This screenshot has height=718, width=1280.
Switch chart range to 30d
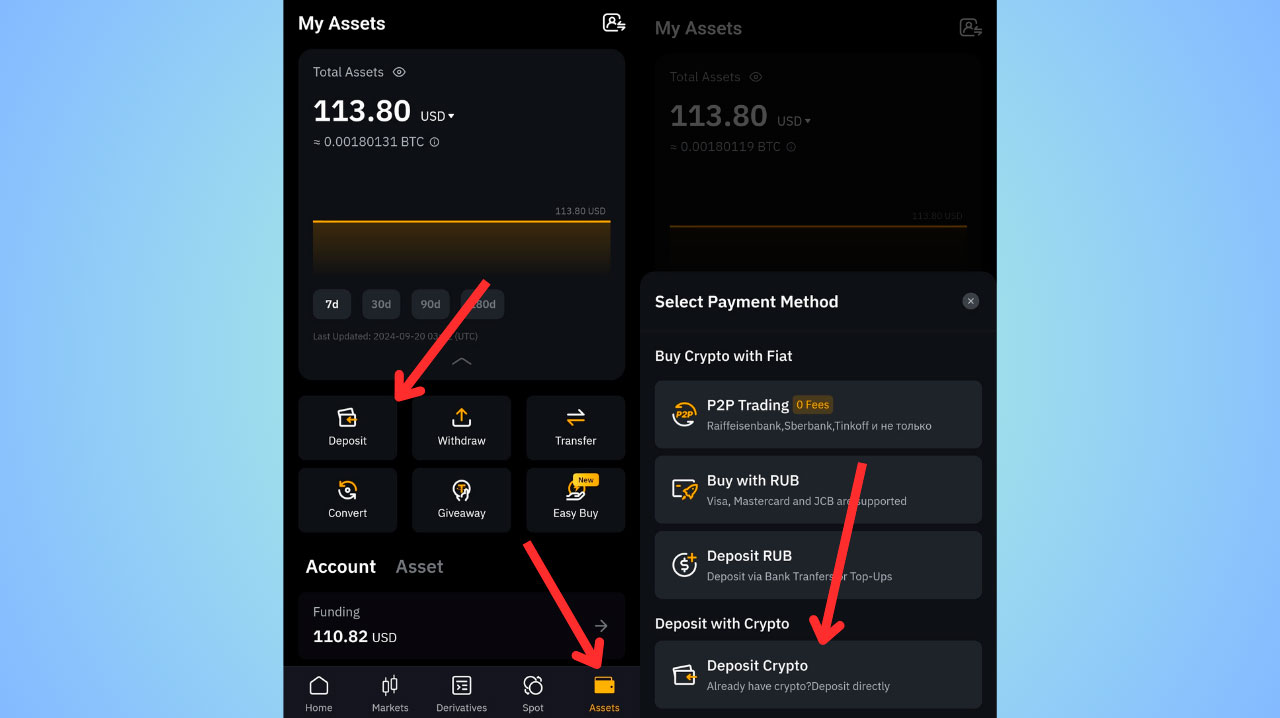(x=381, y=304)
